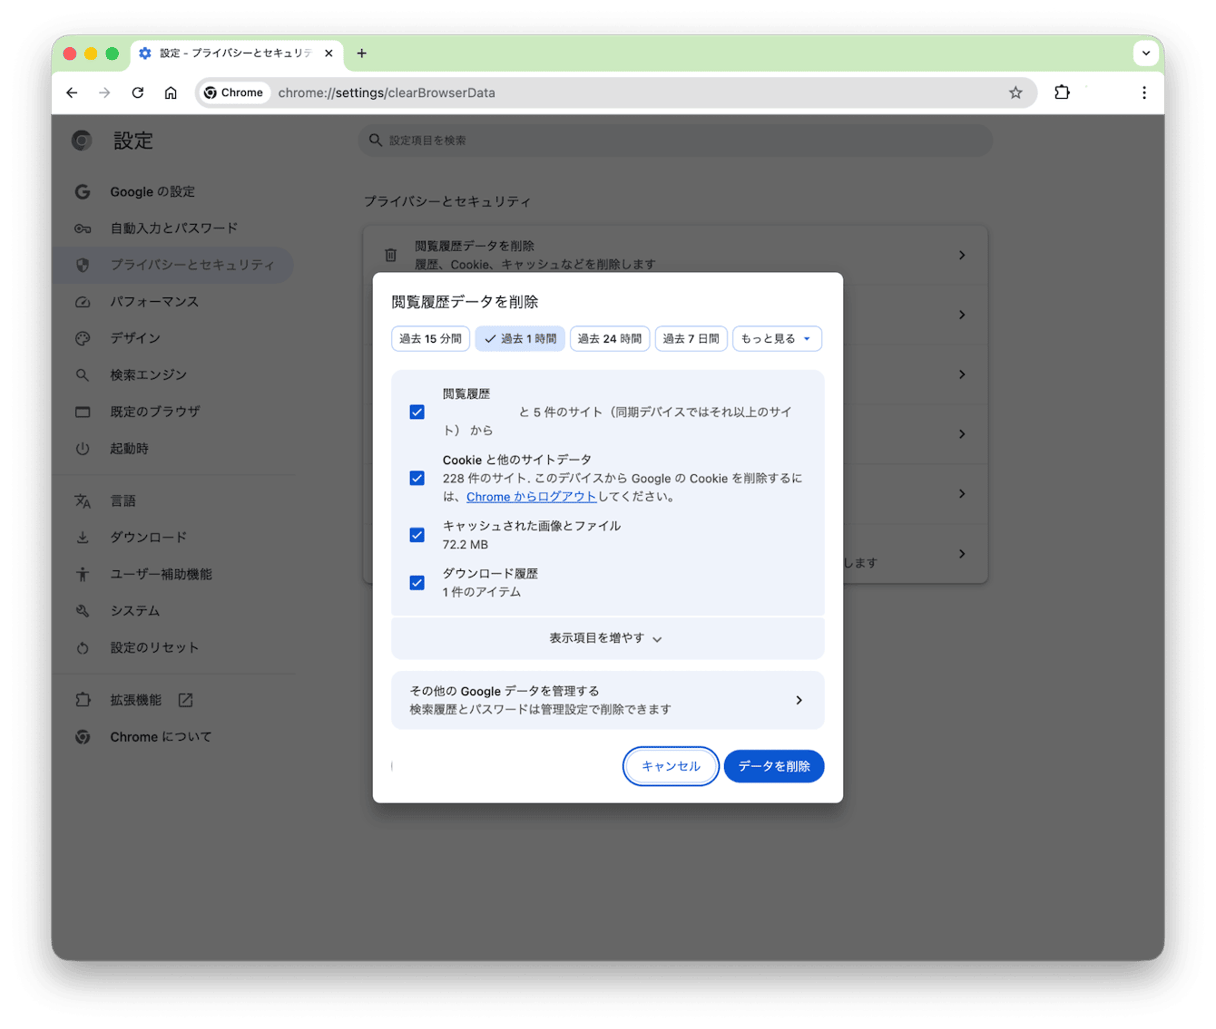The image size is (1216, 1029).
Task: Switch time range to 過去 7 日間
Action: [691, 338]
